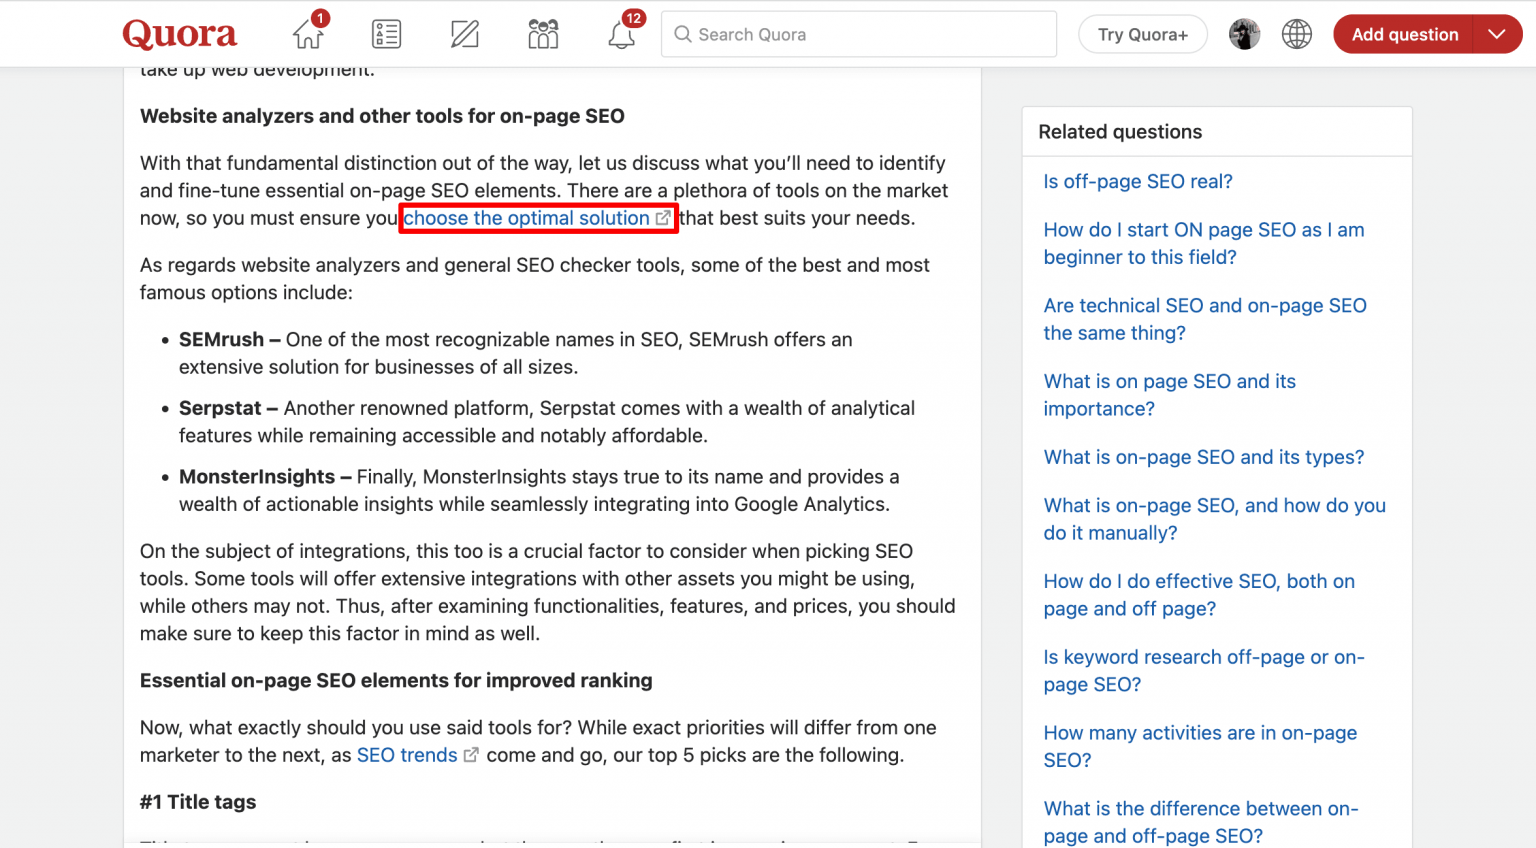
Task: Open the Spaces groups icon
Action: click(542, 33)
